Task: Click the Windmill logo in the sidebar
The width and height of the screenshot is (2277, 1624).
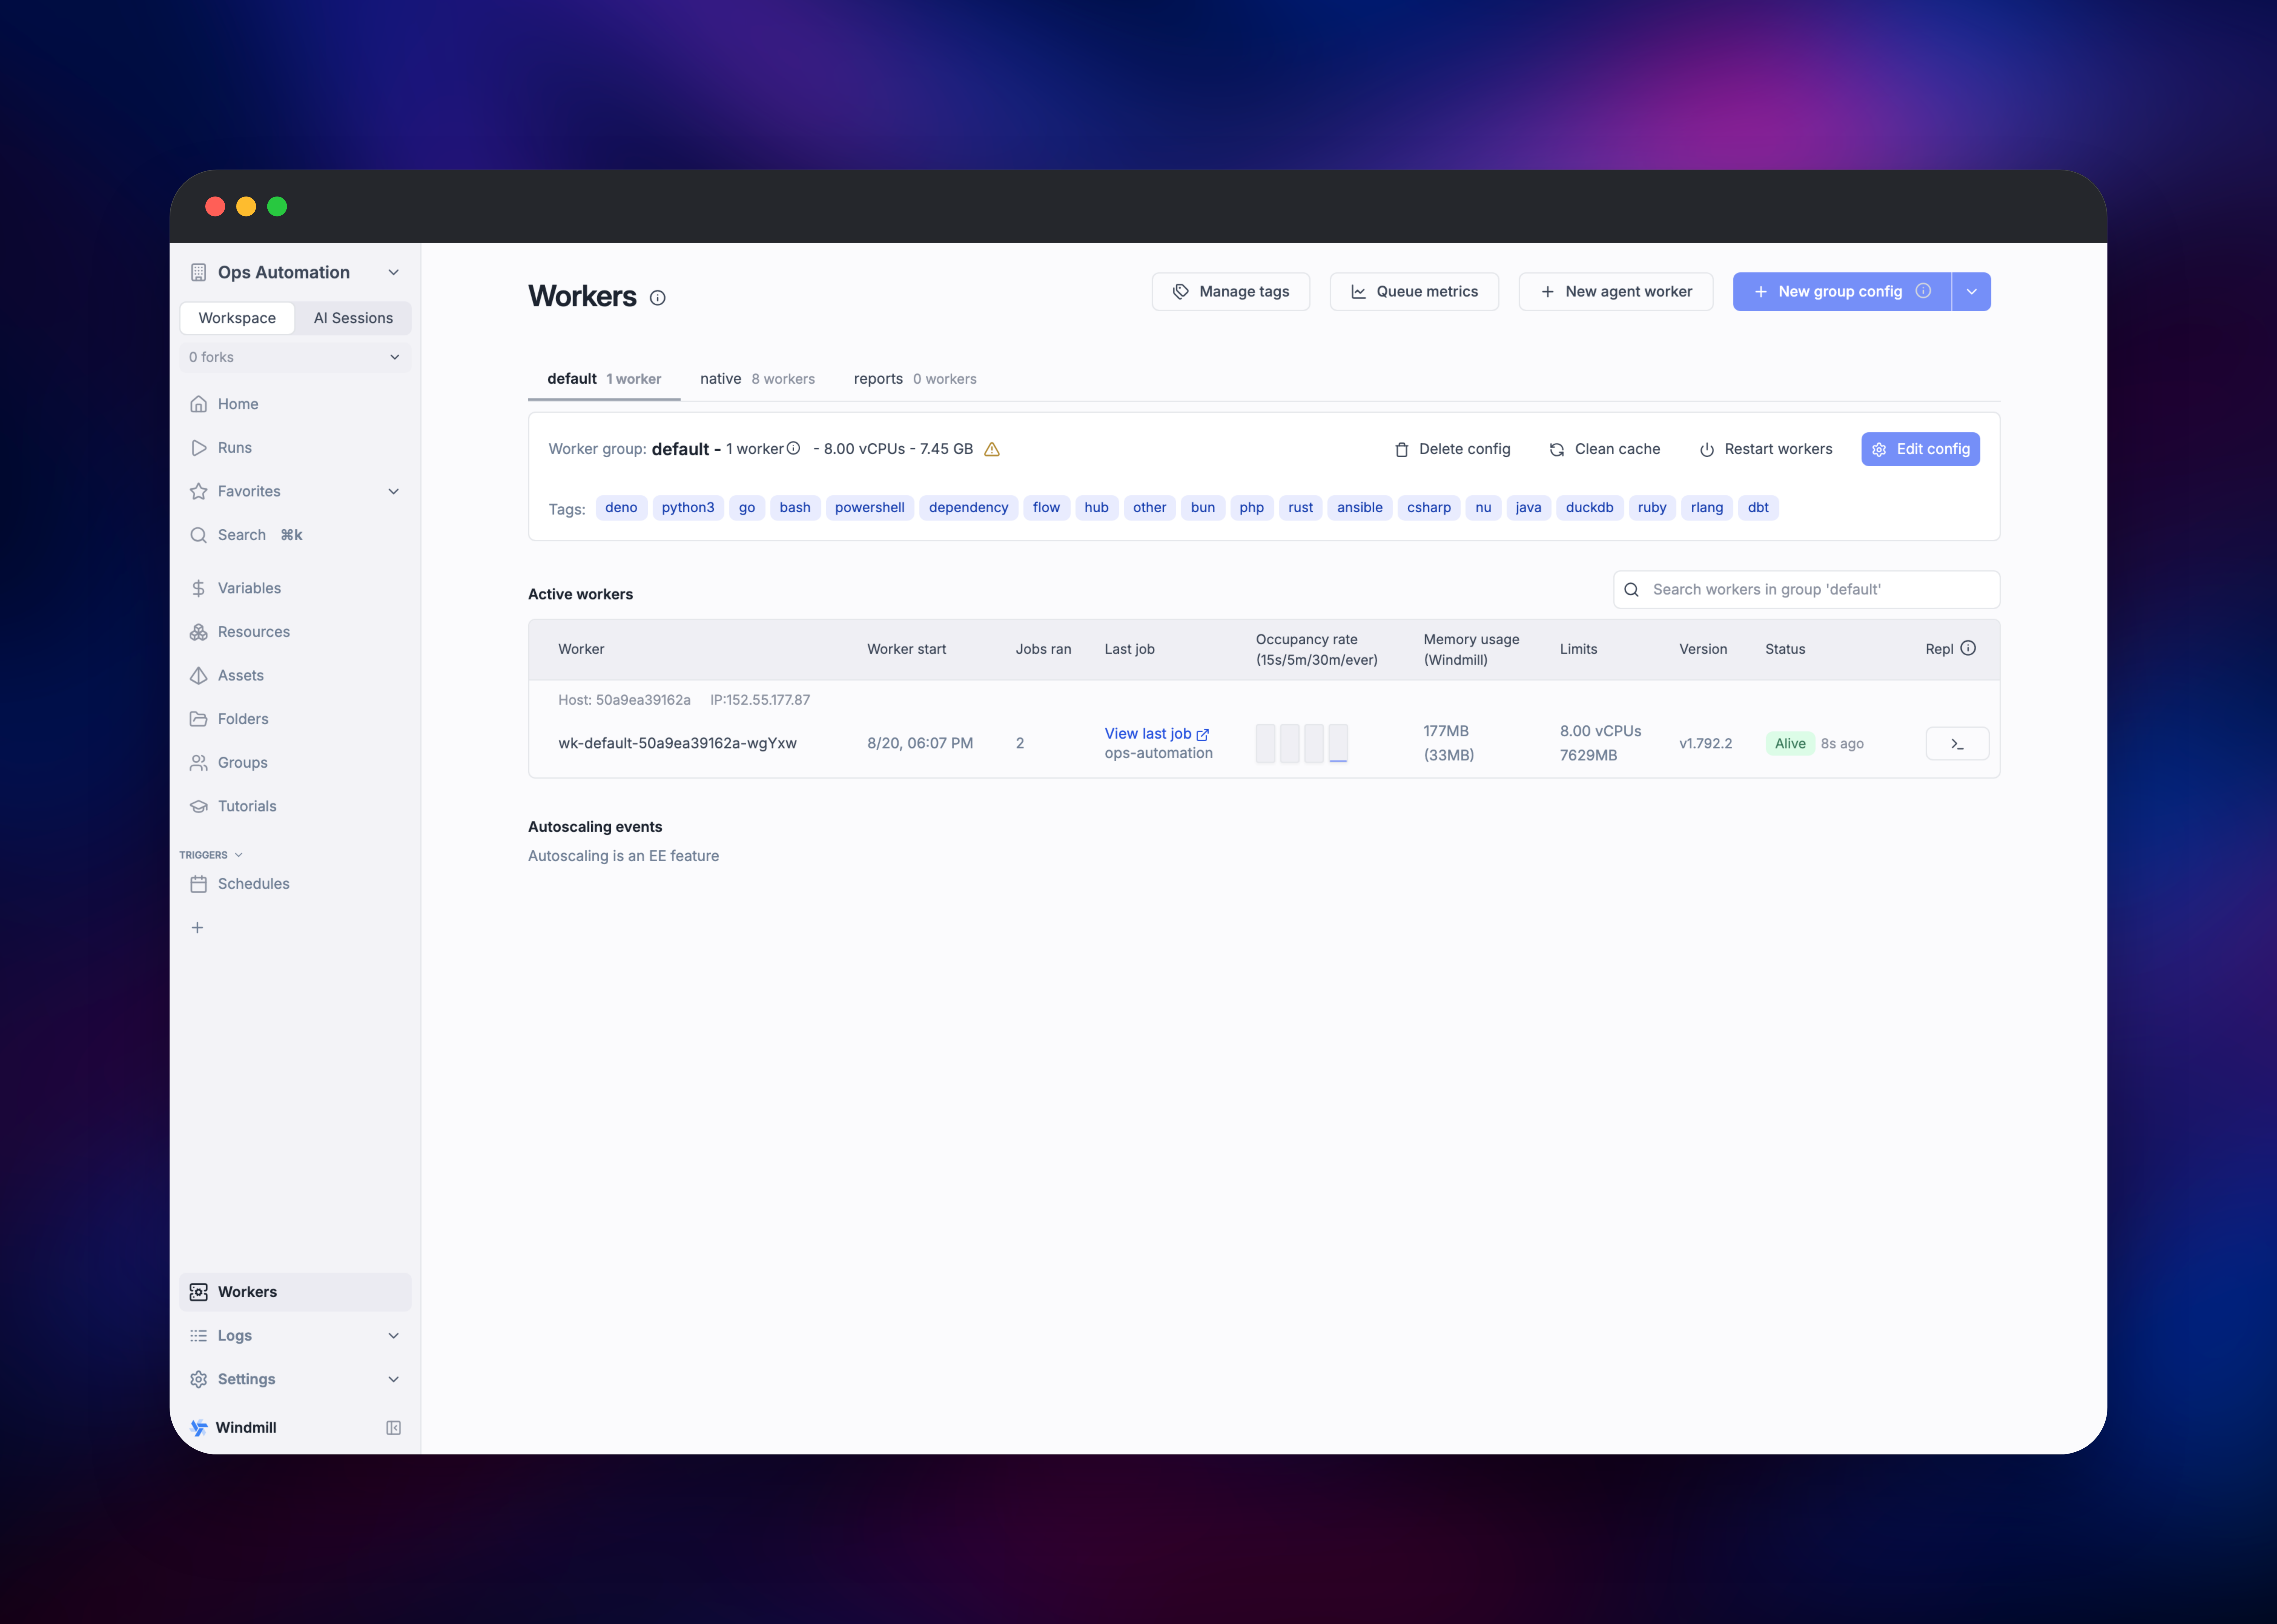Action: [x=199, y=1428]
